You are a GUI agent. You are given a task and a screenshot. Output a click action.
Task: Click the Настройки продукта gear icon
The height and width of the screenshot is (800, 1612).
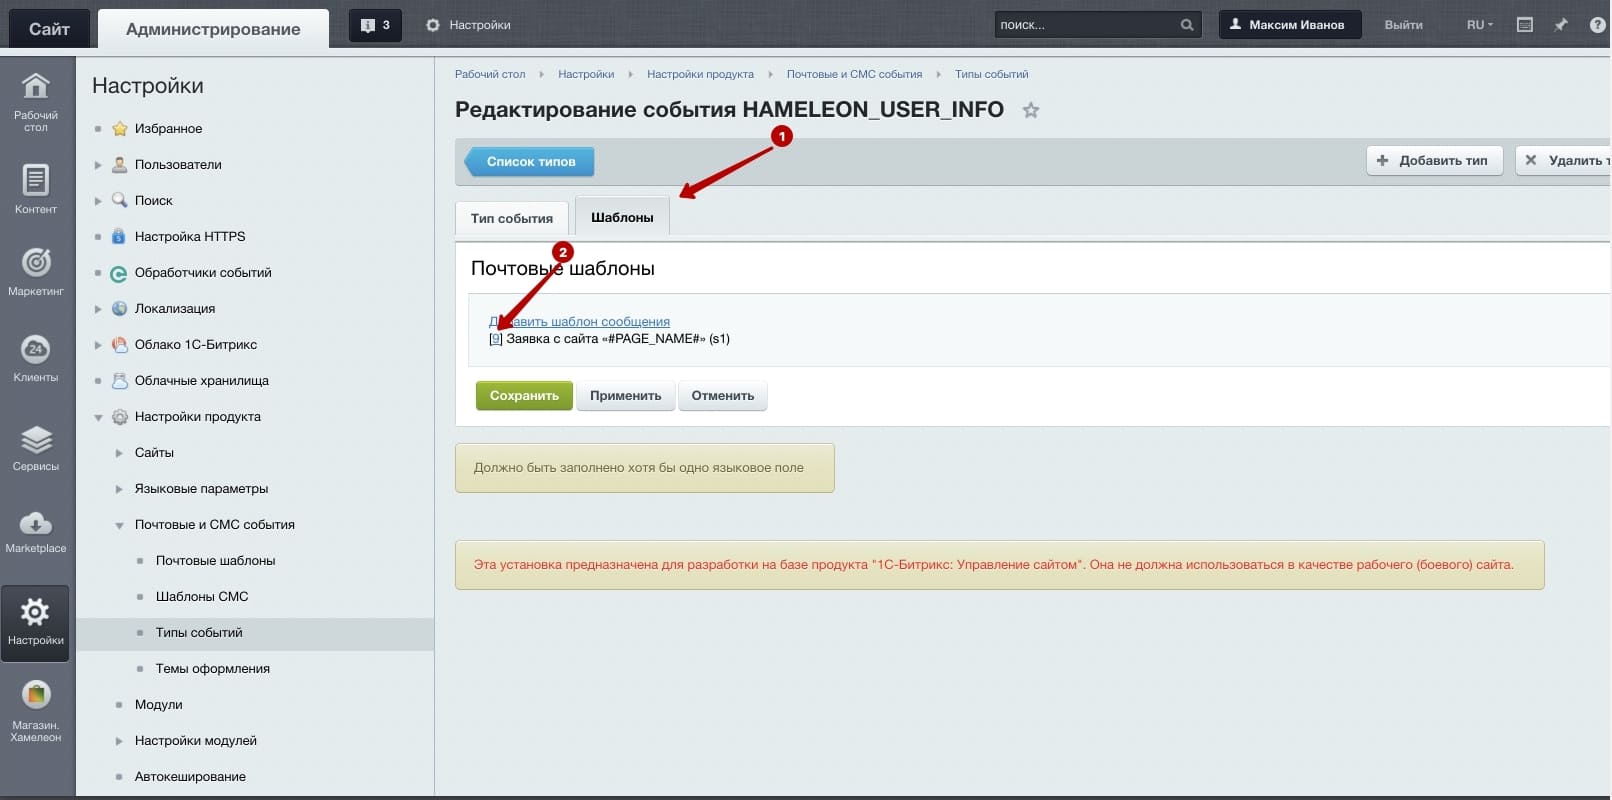(x=120, y=417)
